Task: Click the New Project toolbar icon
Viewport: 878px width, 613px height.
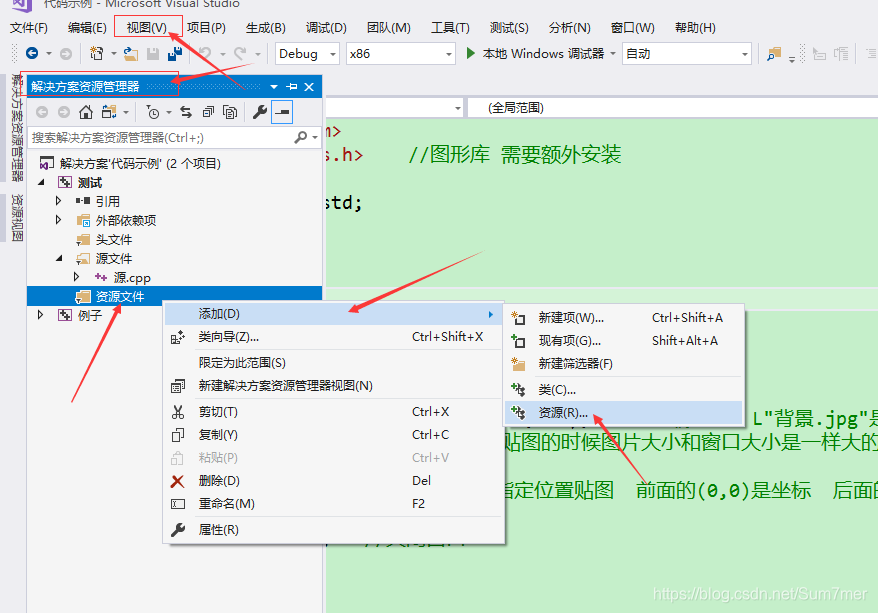Action: point(96,53)
